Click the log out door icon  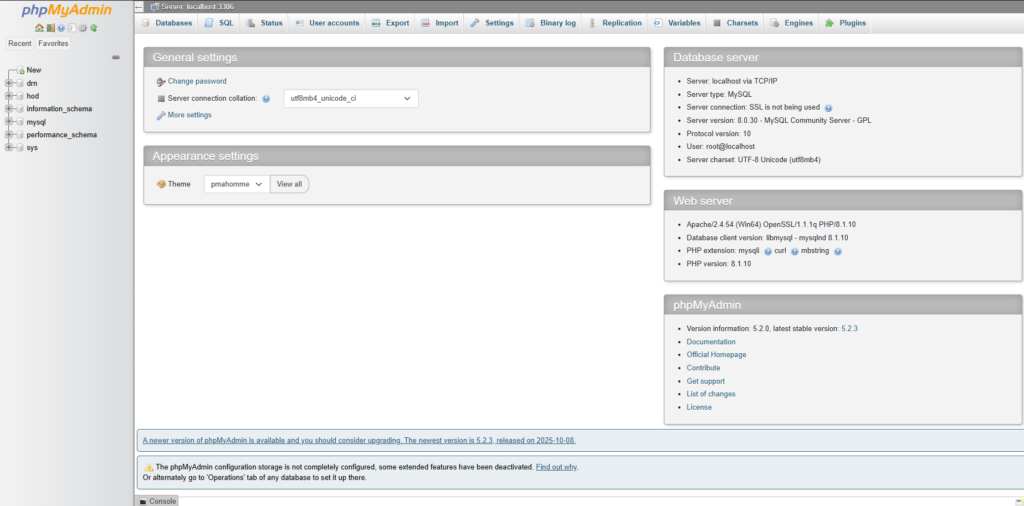pyautogui.click(x=50, y=28)
